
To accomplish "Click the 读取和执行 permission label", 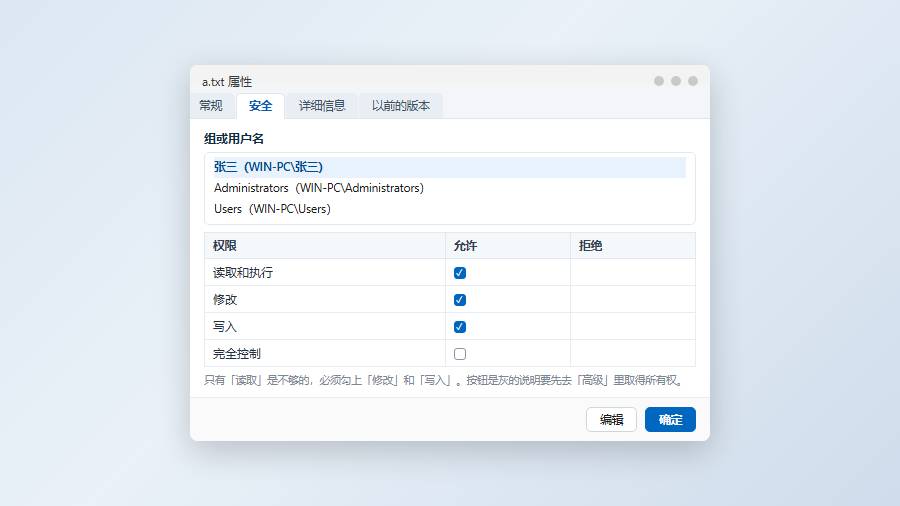I will tap(243, 273).
